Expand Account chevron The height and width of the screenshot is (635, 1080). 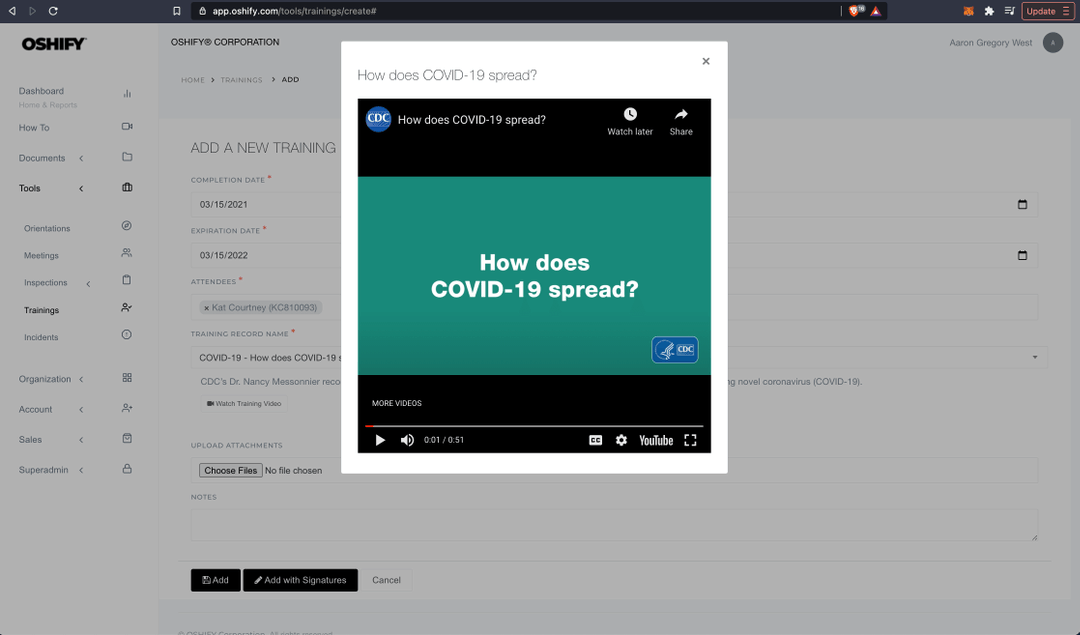tap(81, 410)
